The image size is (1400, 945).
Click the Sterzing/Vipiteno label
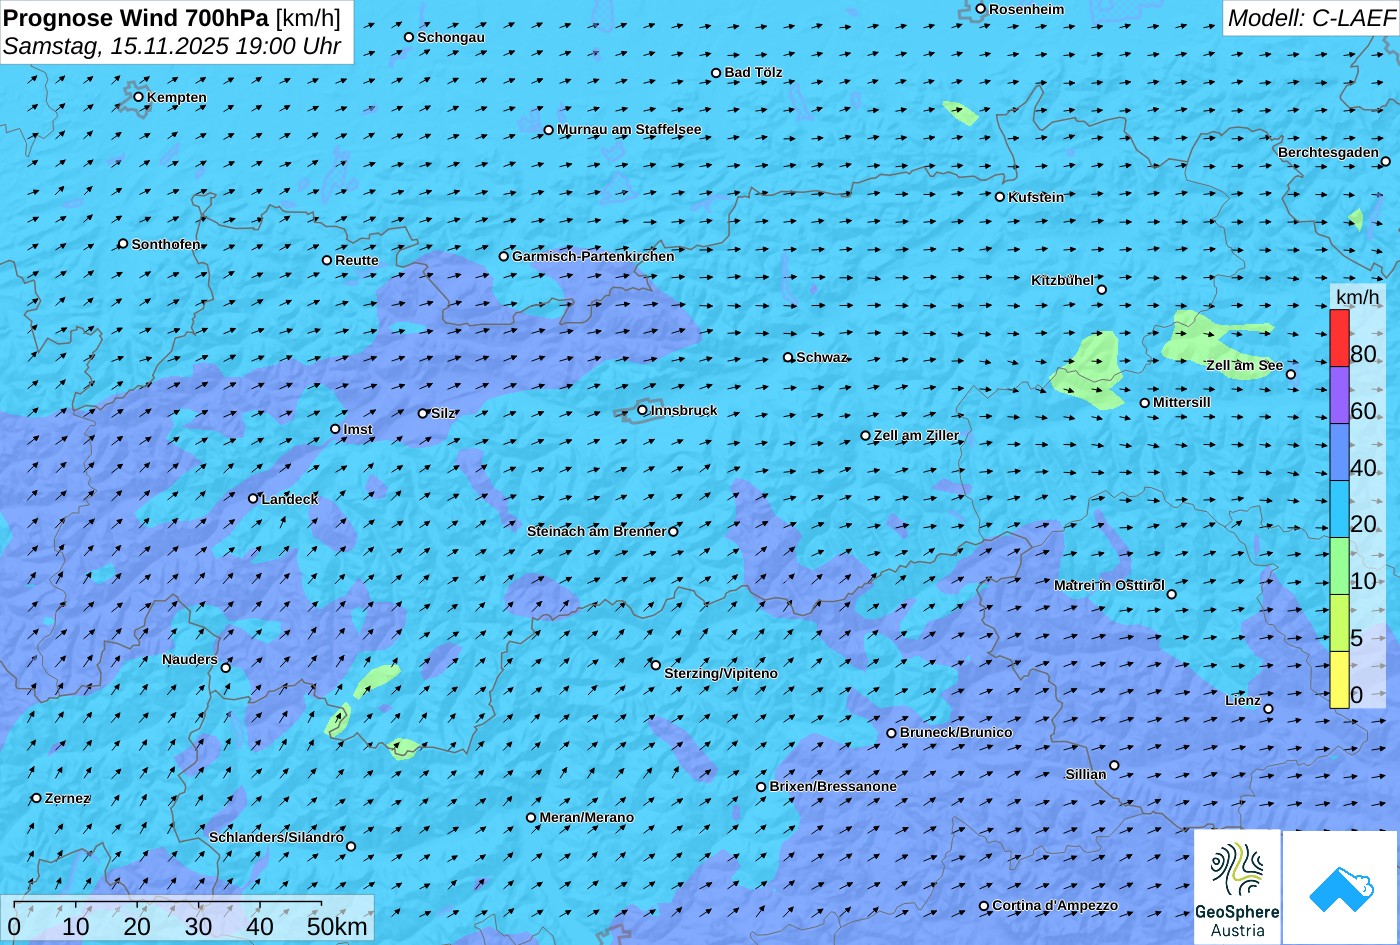[x=721, y=673]
